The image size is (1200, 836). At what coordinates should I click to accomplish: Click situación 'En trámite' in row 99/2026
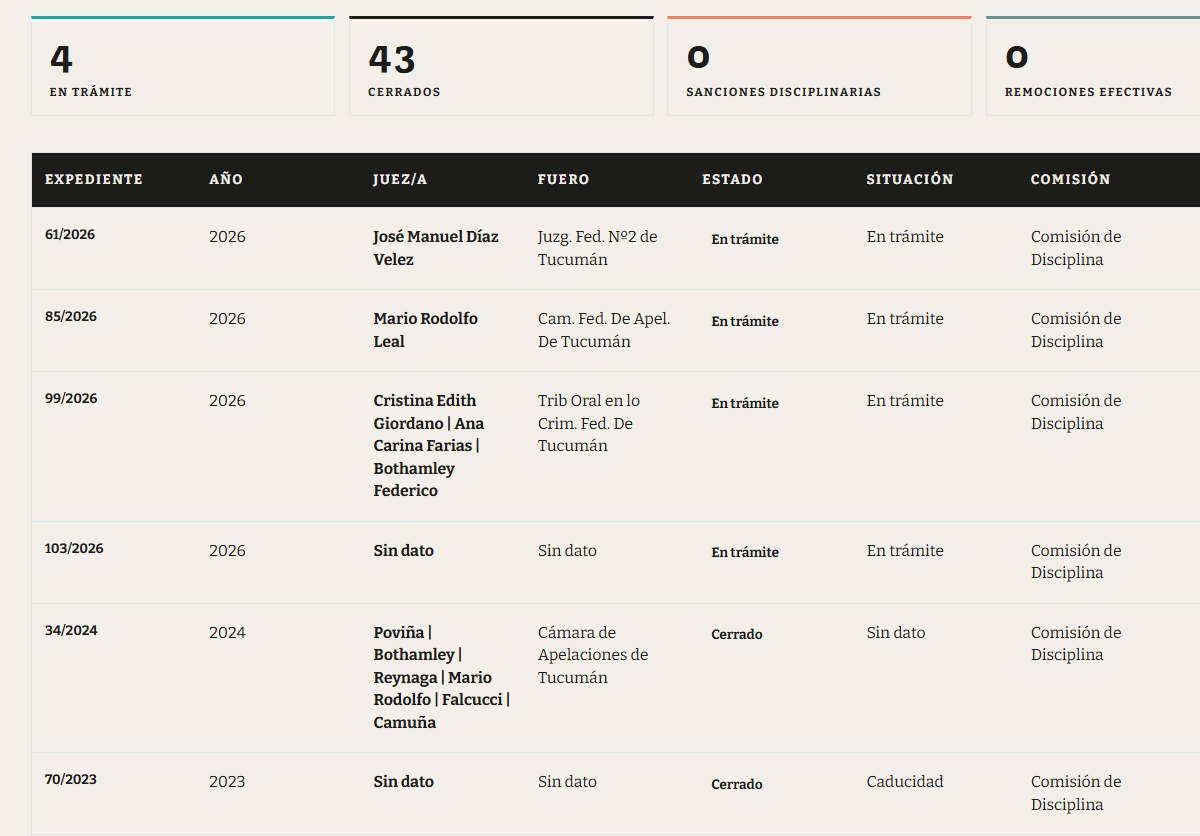point(905,401)
